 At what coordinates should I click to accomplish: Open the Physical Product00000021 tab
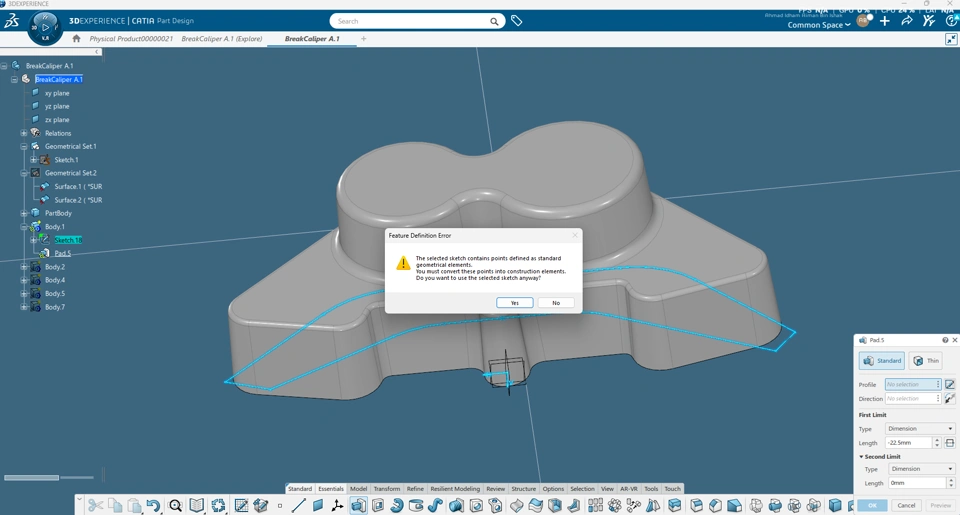tap(131, 39)
